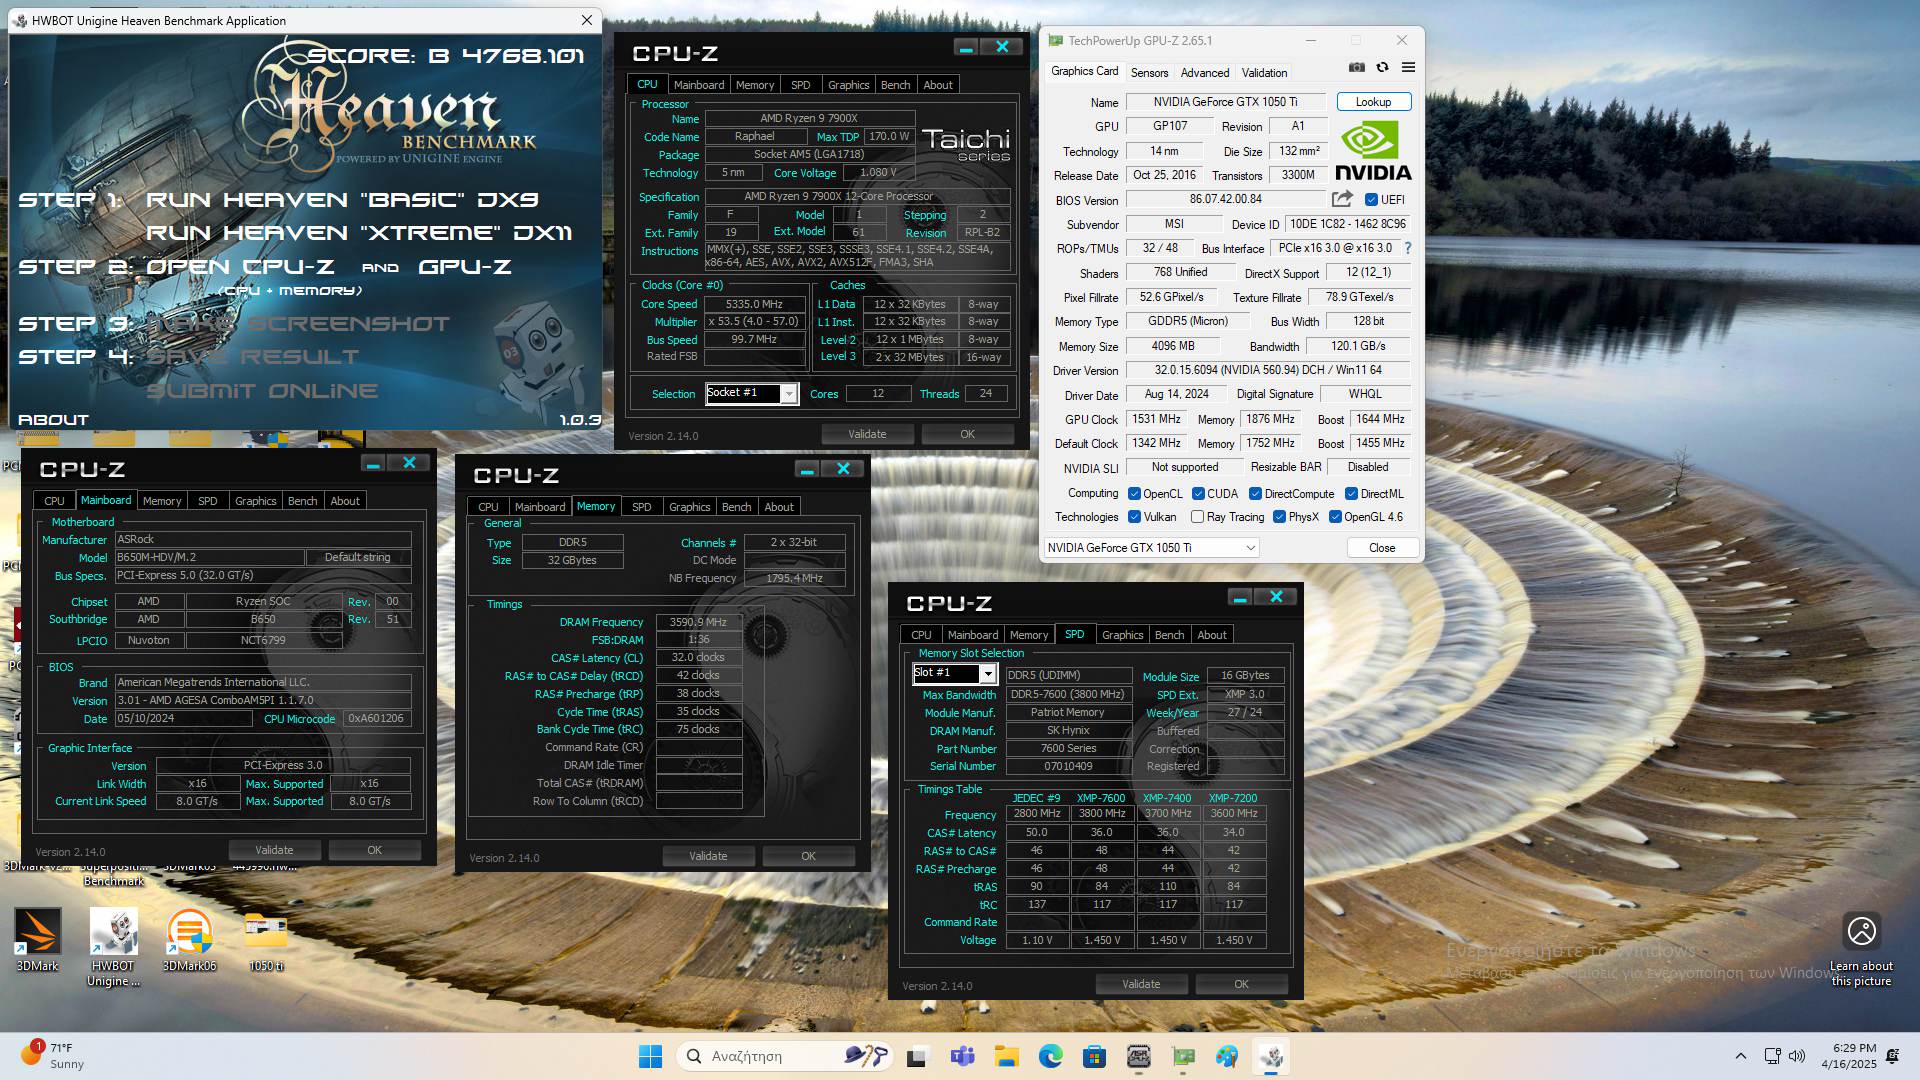This screenshot has width=1920, height=1080.
Task: Toggle the Vulkan checkbox
Action: coord(1134,517)
